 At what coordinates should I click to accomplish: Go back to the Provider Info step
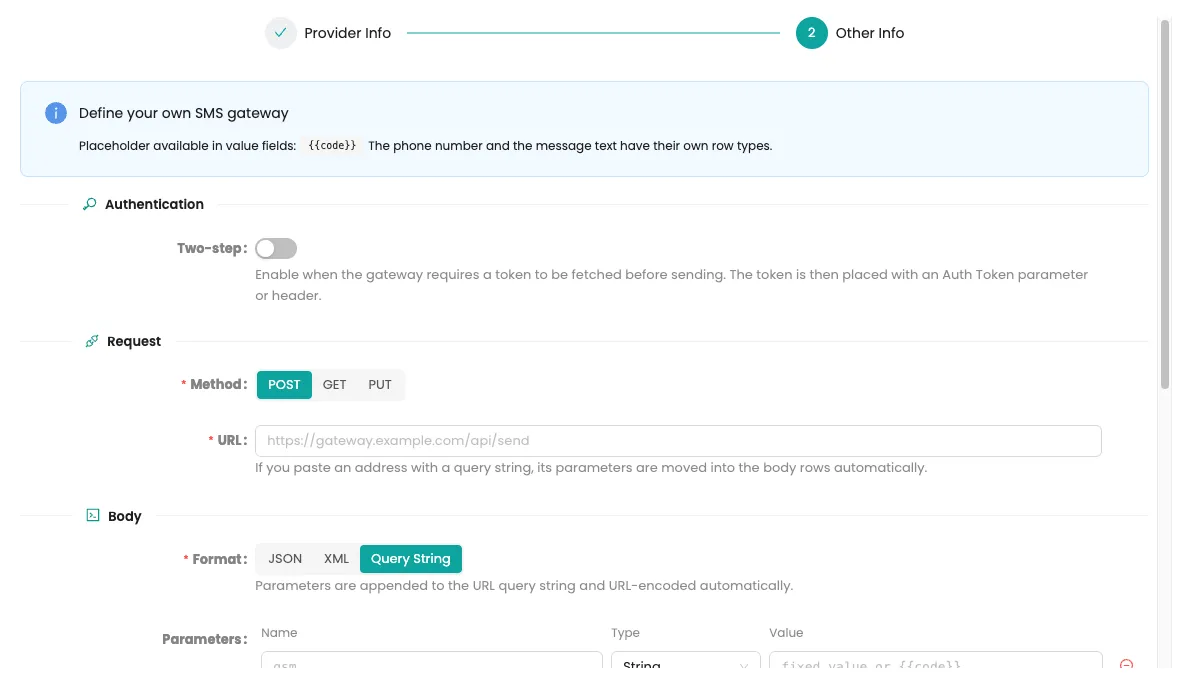pos(347,33)
